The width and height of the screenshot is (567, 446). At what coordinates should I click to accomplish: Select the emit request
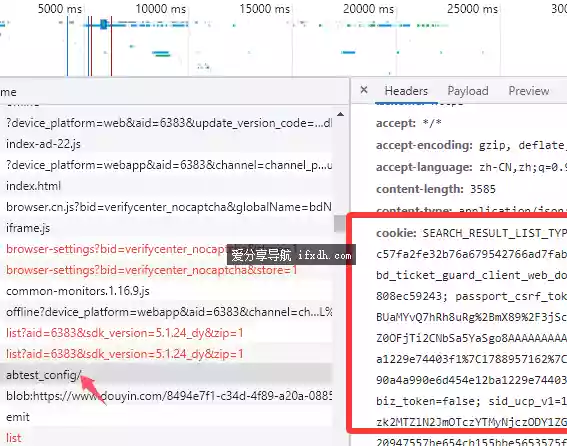point(166,417)
